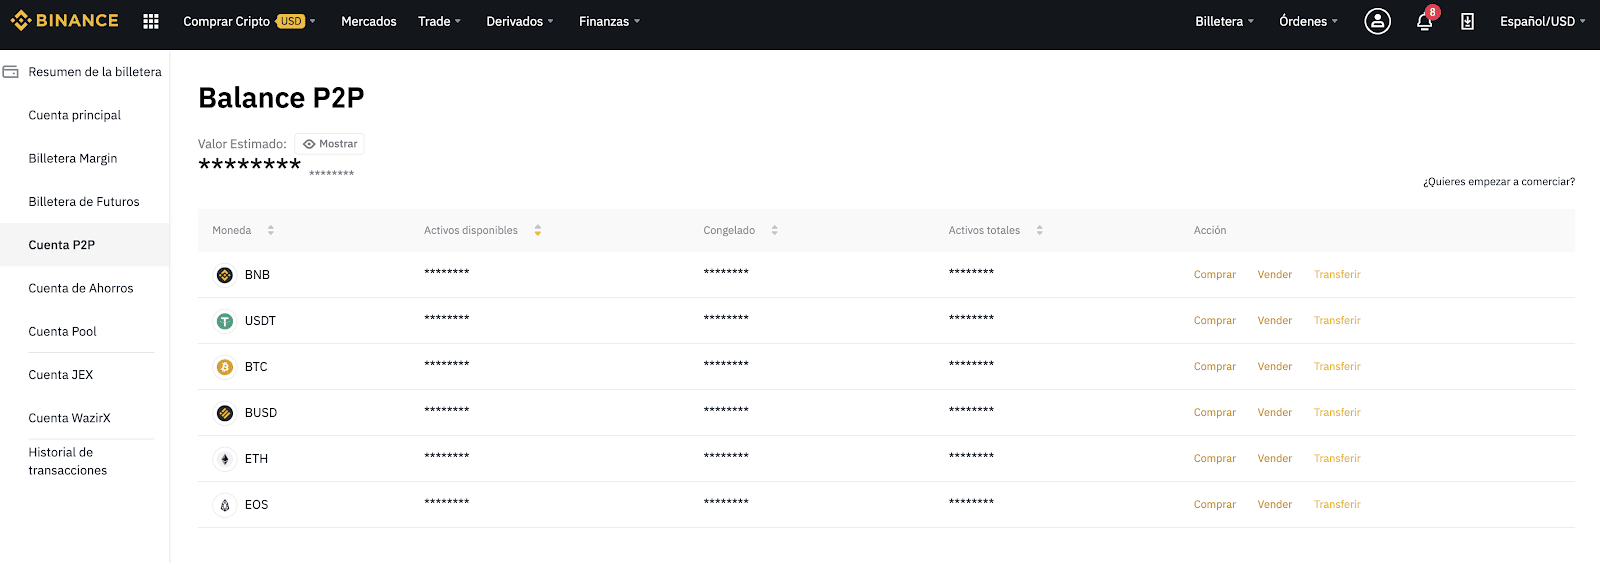Image resolution: width=1600 pixels, height=563 pixels.
Task: Click the USDT coin icon
Action: (225, 321)
